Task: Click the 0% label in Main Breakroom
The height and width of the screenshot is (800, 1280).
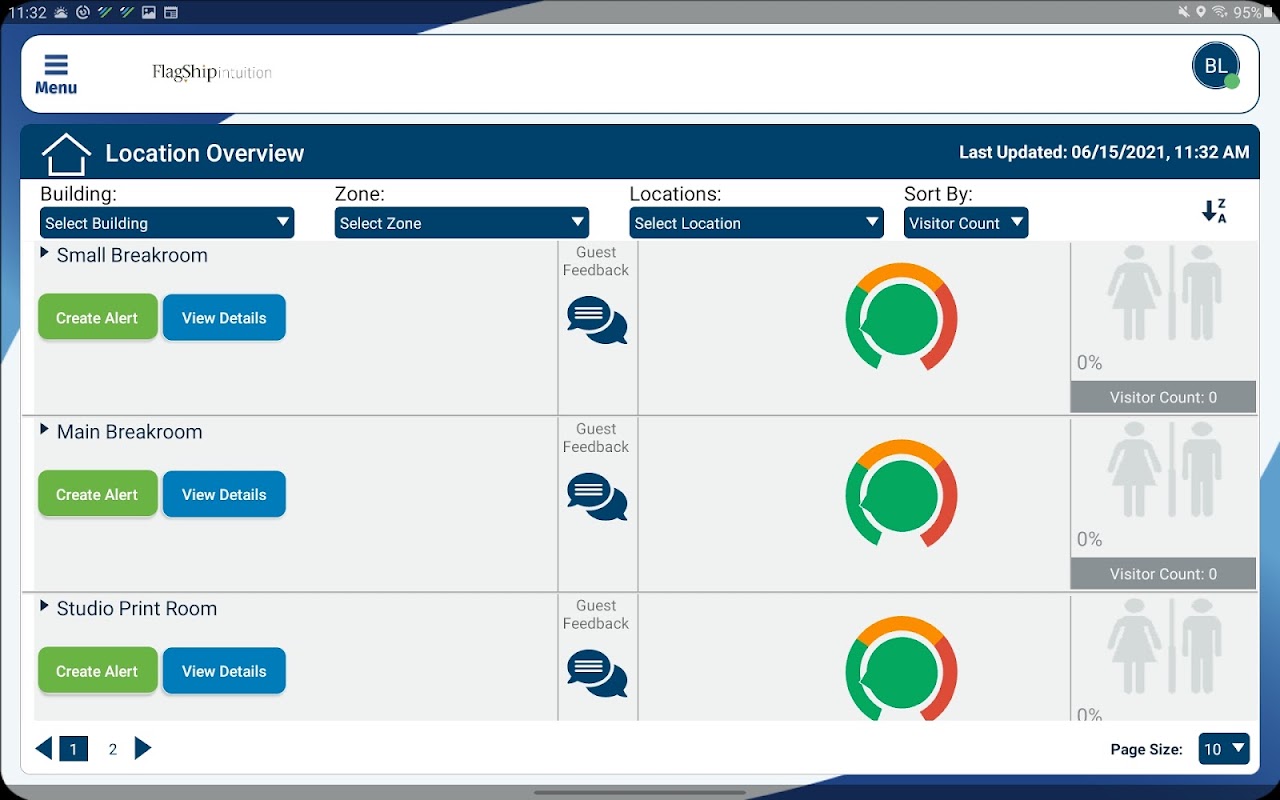Action: (x=1089, y=540)
